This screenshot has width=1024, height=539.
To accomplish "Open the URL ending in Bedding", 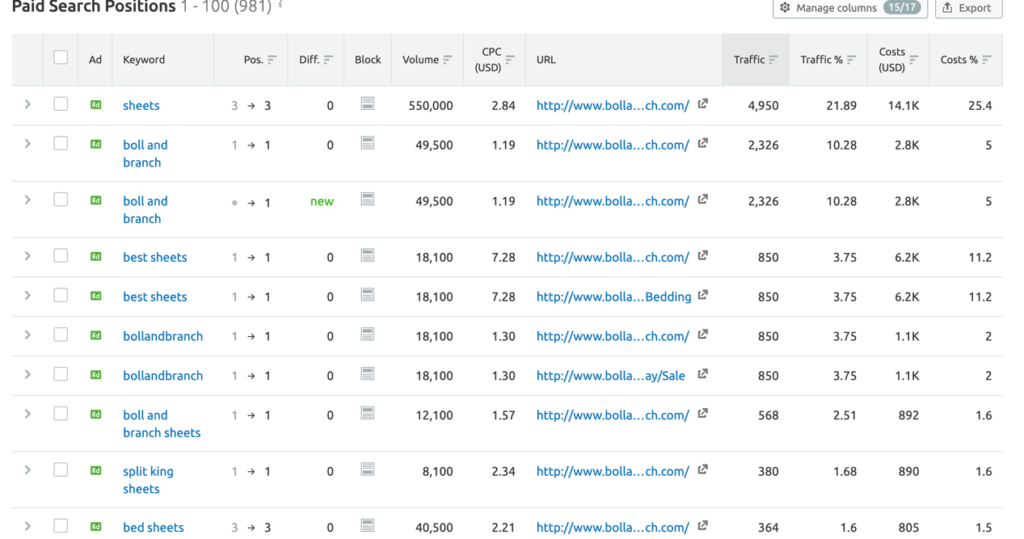I will [x=613, y=297].
